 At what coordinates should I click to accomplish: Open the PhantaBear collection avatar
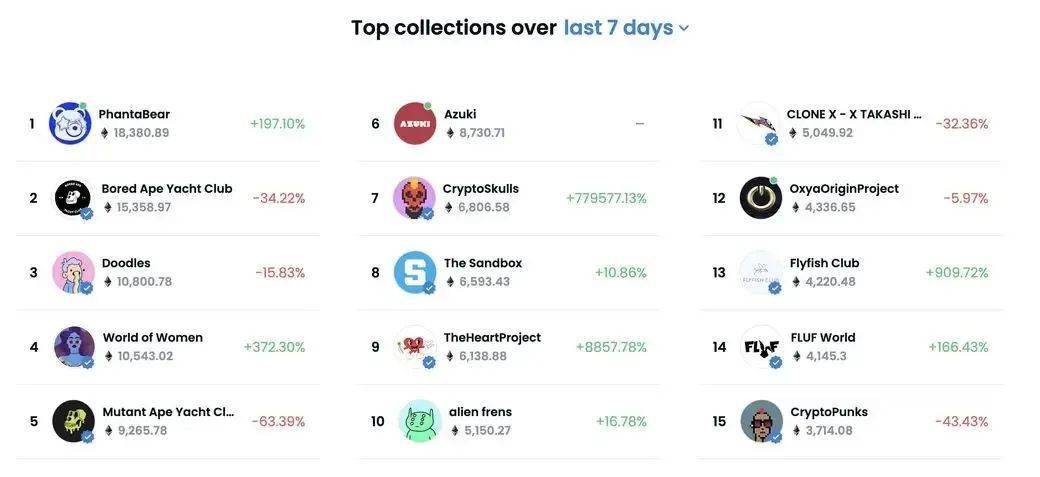point(70,123)
